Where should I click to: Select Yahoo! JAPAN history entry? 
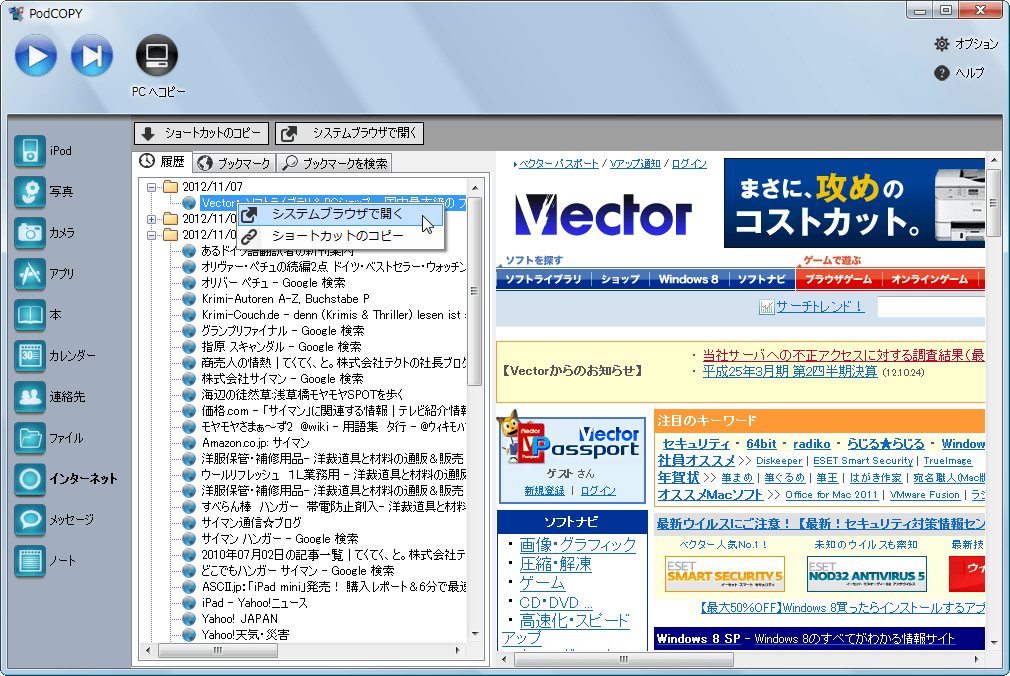point(240,619)
